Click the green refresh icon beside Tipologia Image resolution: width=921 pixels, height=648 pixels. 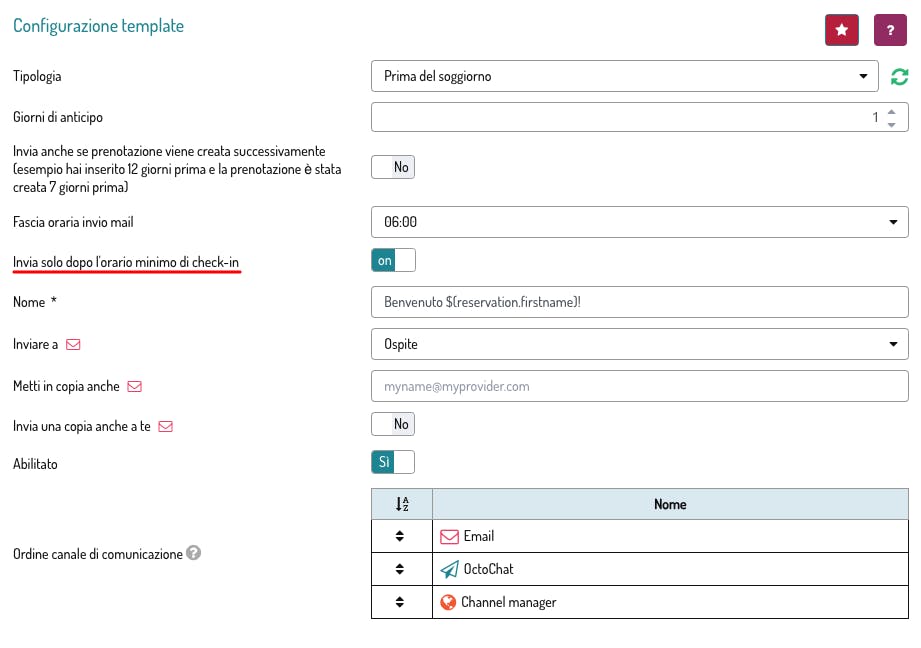(x=899, y=77)
